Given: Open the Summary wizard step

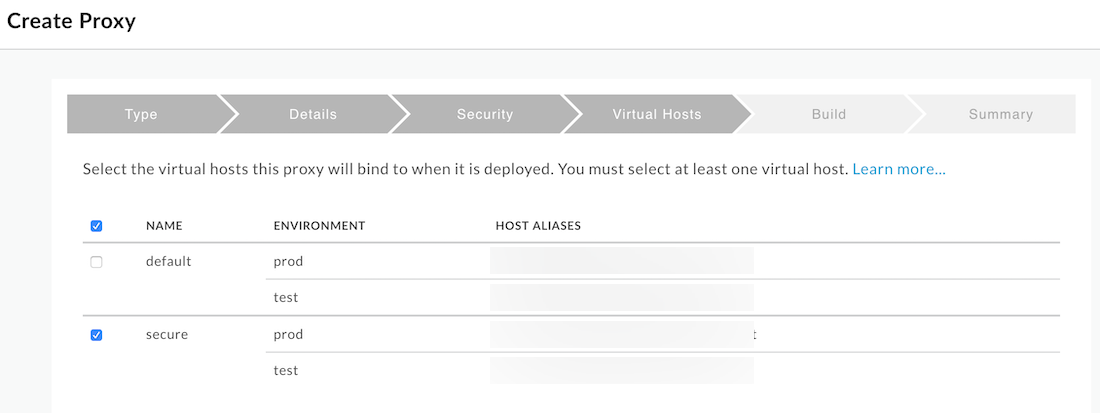Looking at the screenshot, I should pos(1000,114).
